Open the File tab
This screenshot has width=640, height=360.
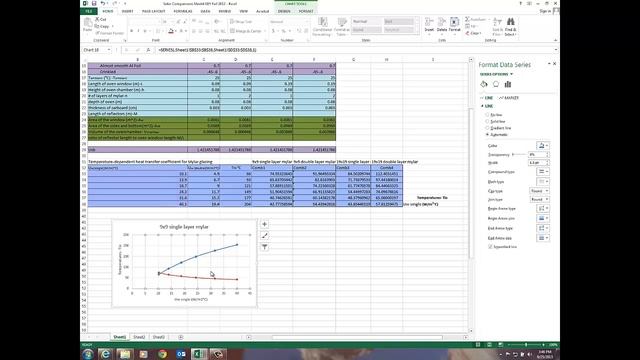[x=89, y=11]
